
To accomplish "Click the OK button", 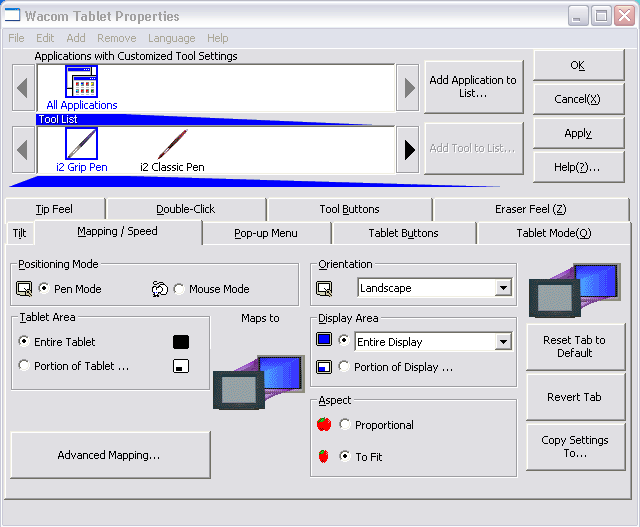I will (x=578, y=65).
